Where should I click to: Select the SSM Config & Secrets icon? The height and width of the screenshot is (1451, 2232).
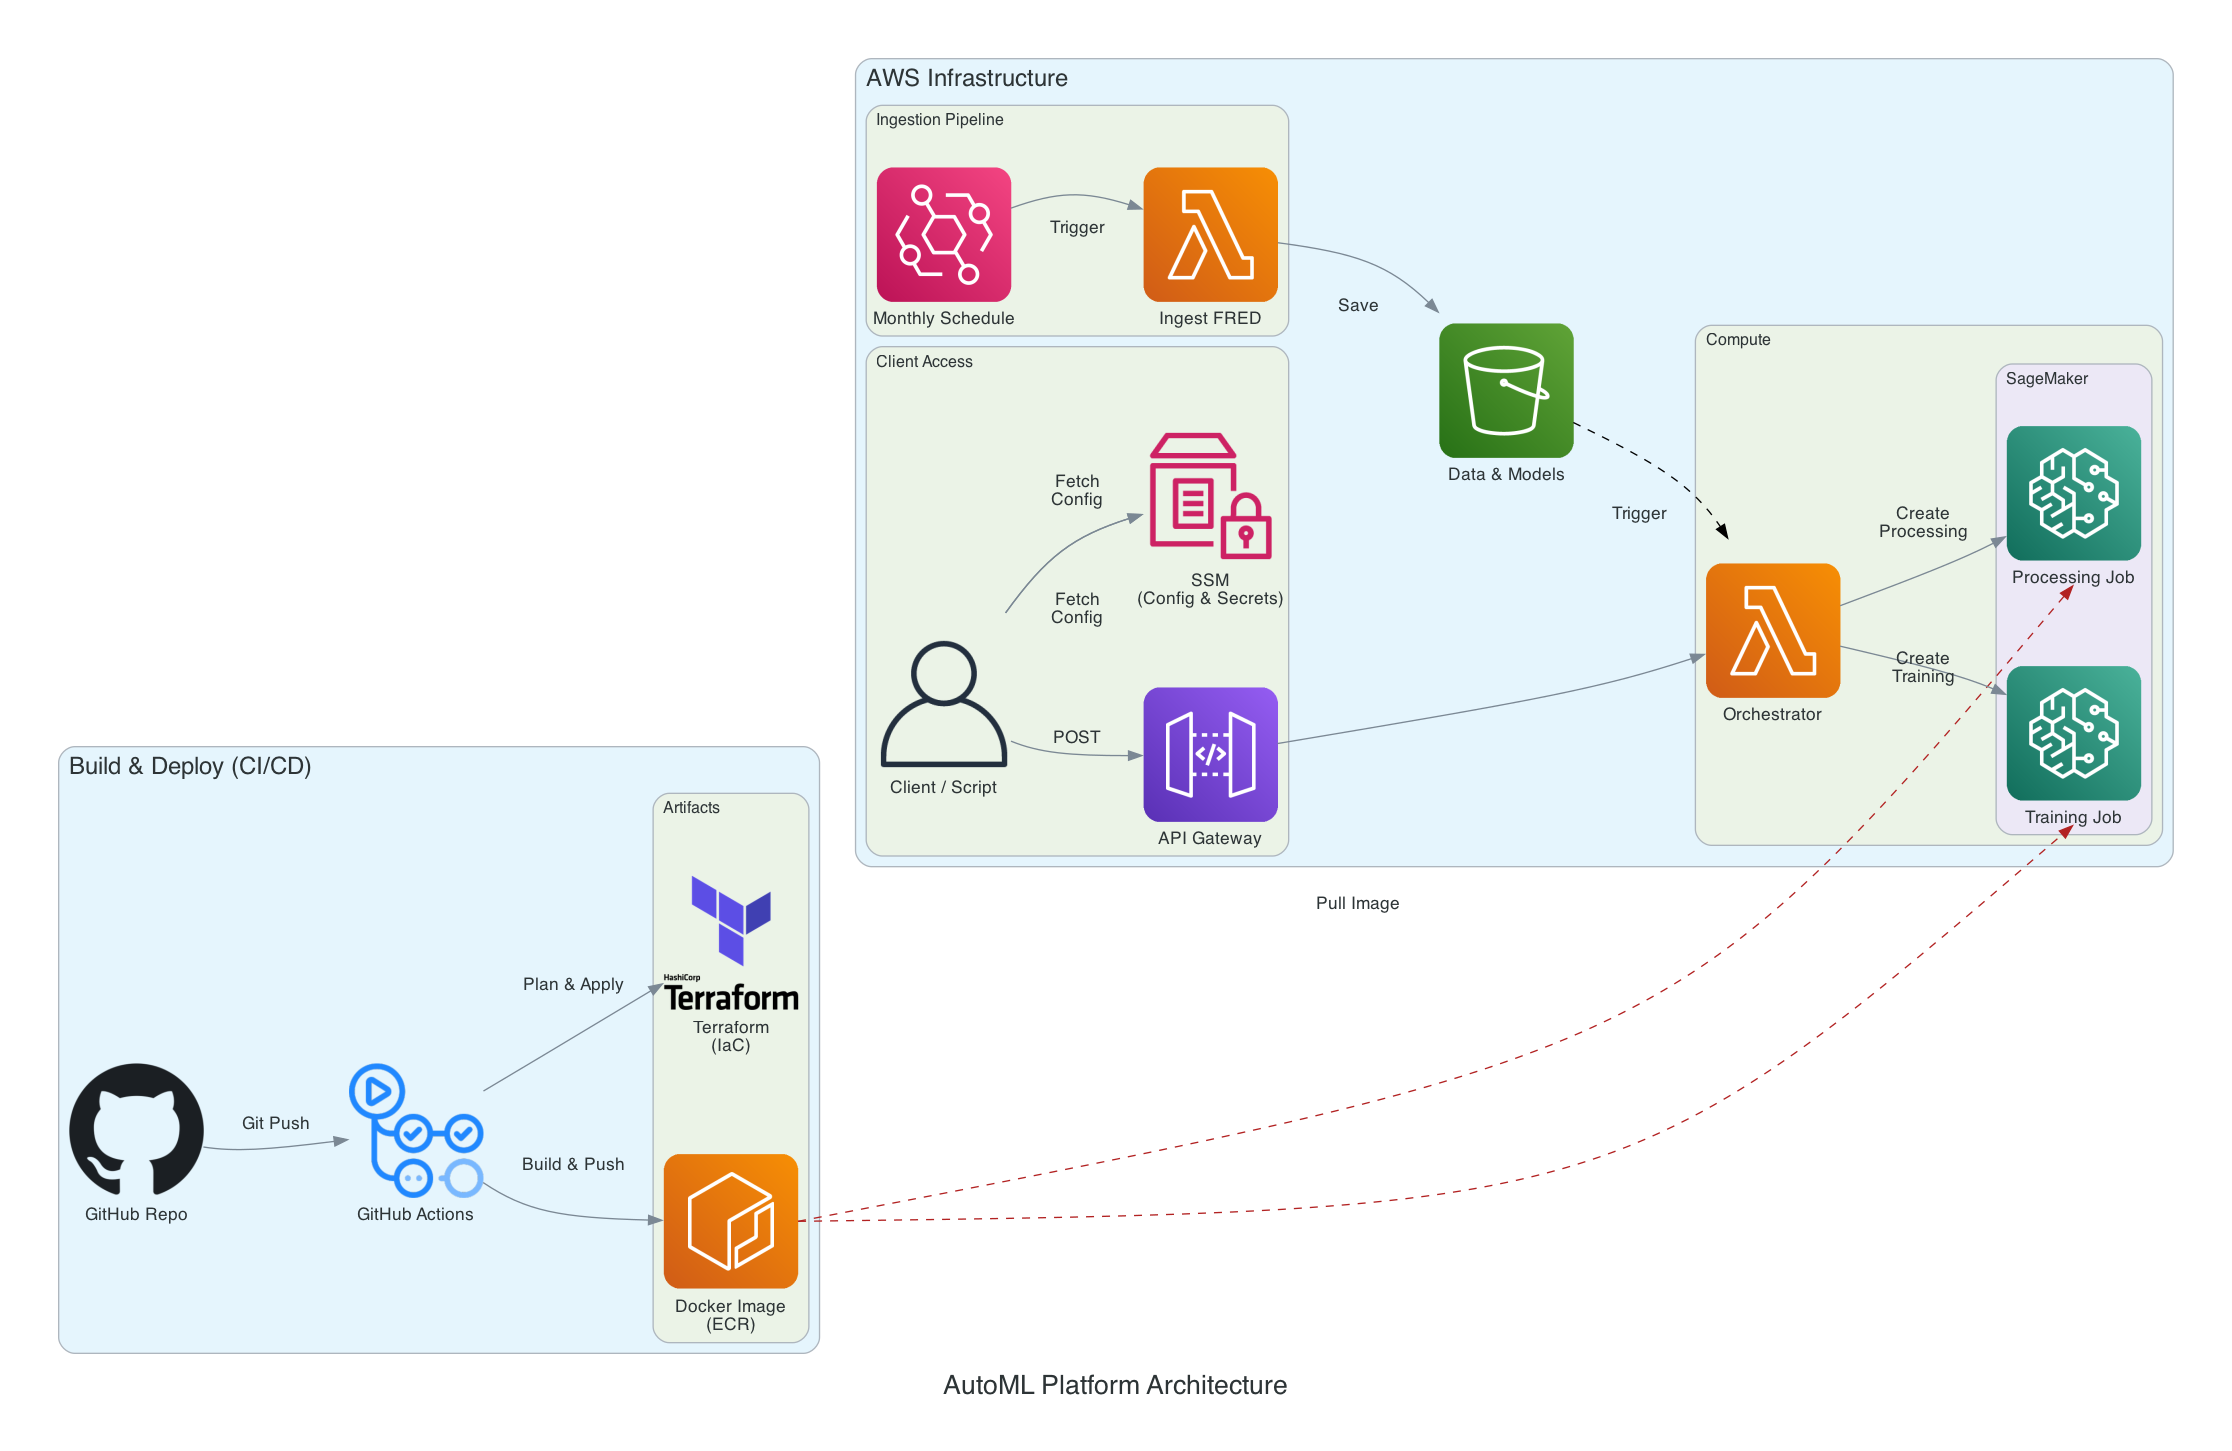point(1209,496)
